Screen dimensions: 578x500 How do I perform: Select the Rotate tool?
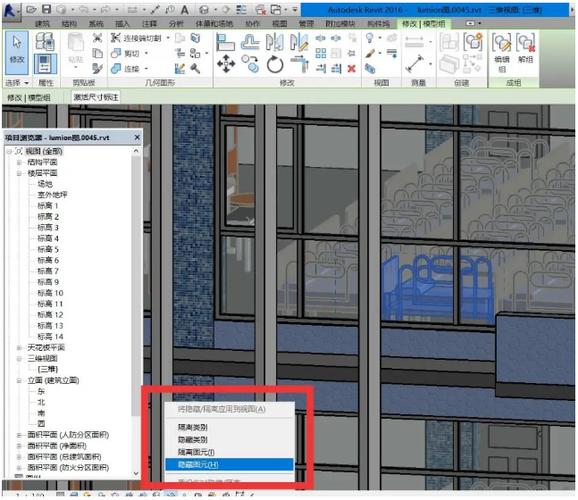(x=275, y=64)
